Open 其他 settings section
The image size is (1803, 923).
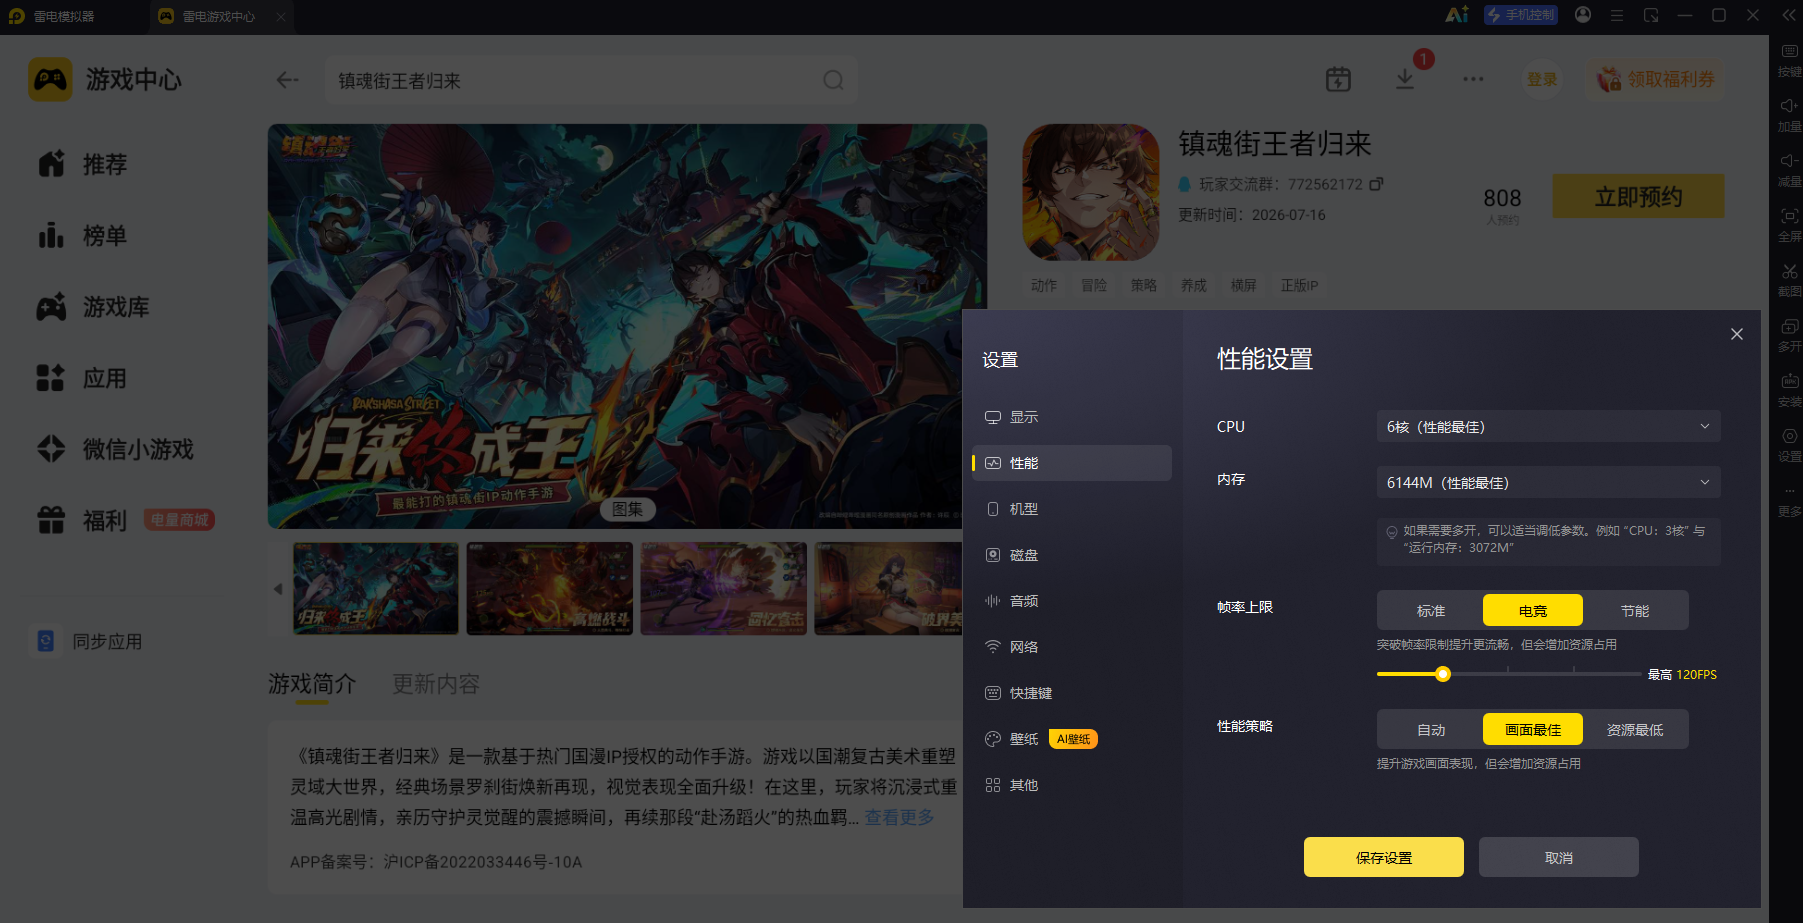coord(1072,785)
